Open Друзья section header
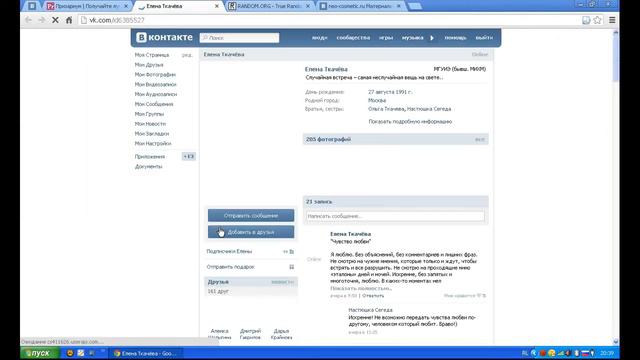The image size is (640, 360). (x=218, y=282)
